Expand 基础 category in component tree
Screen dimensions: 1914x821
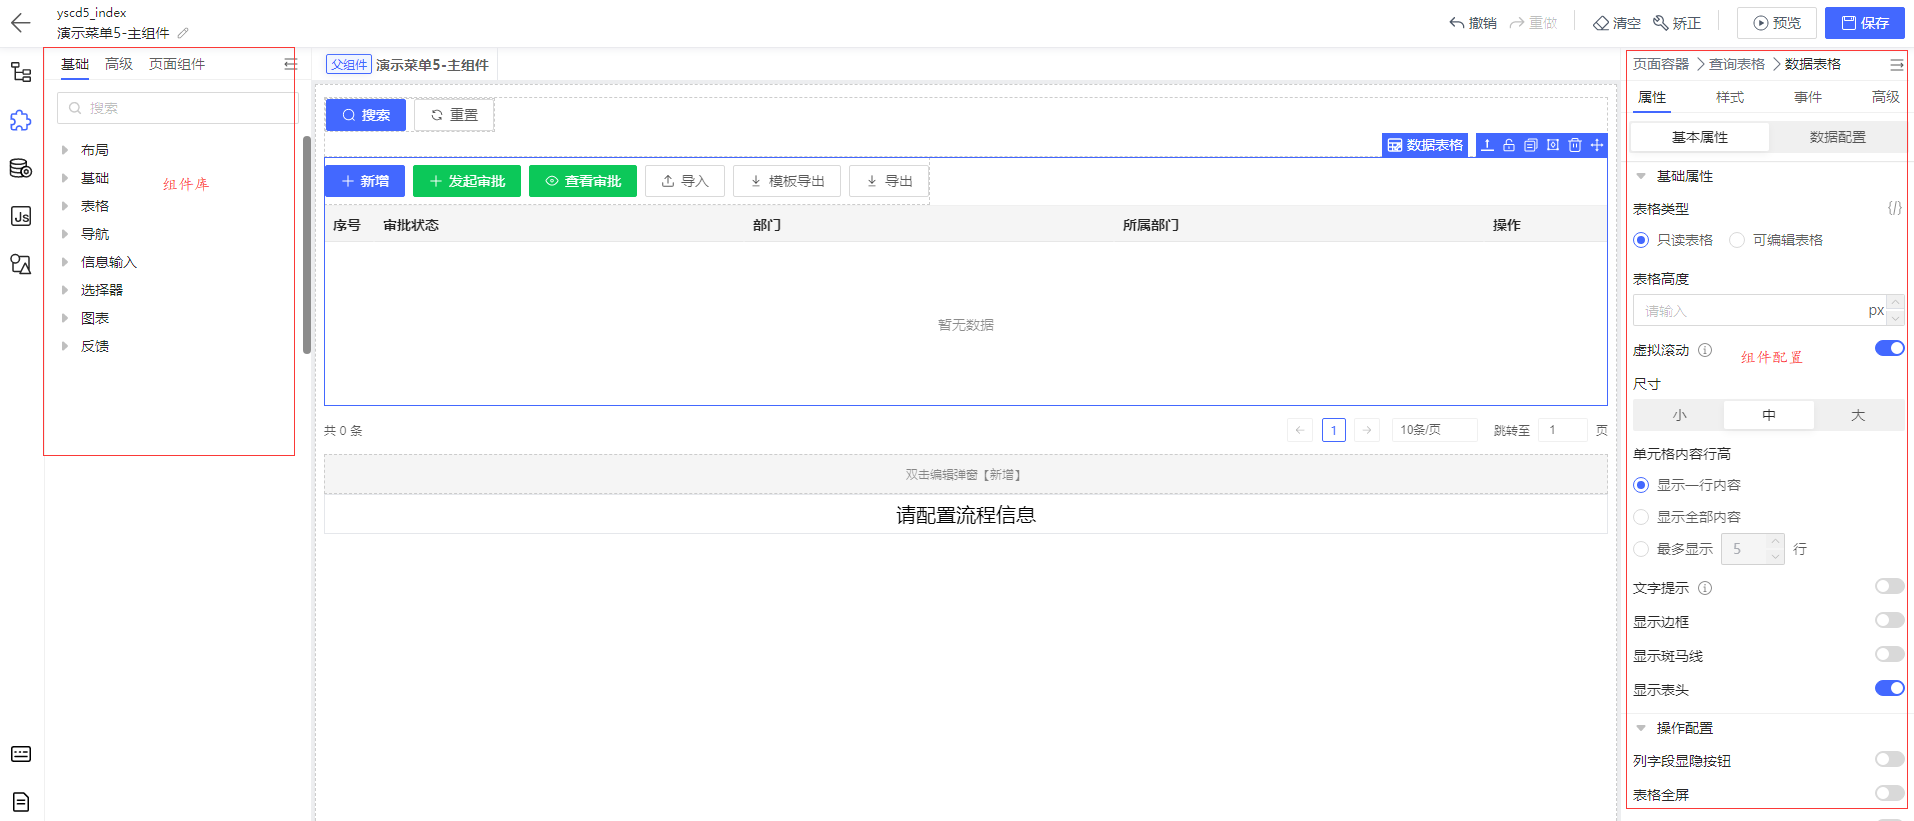point(65,178)
